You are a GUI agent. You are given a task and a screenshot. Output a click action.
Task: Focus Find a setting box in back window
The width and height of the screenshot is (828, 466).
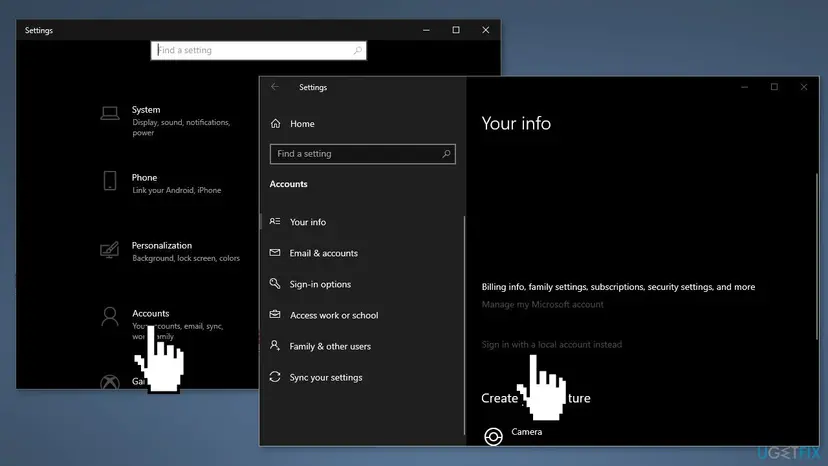tap(258, 50)
